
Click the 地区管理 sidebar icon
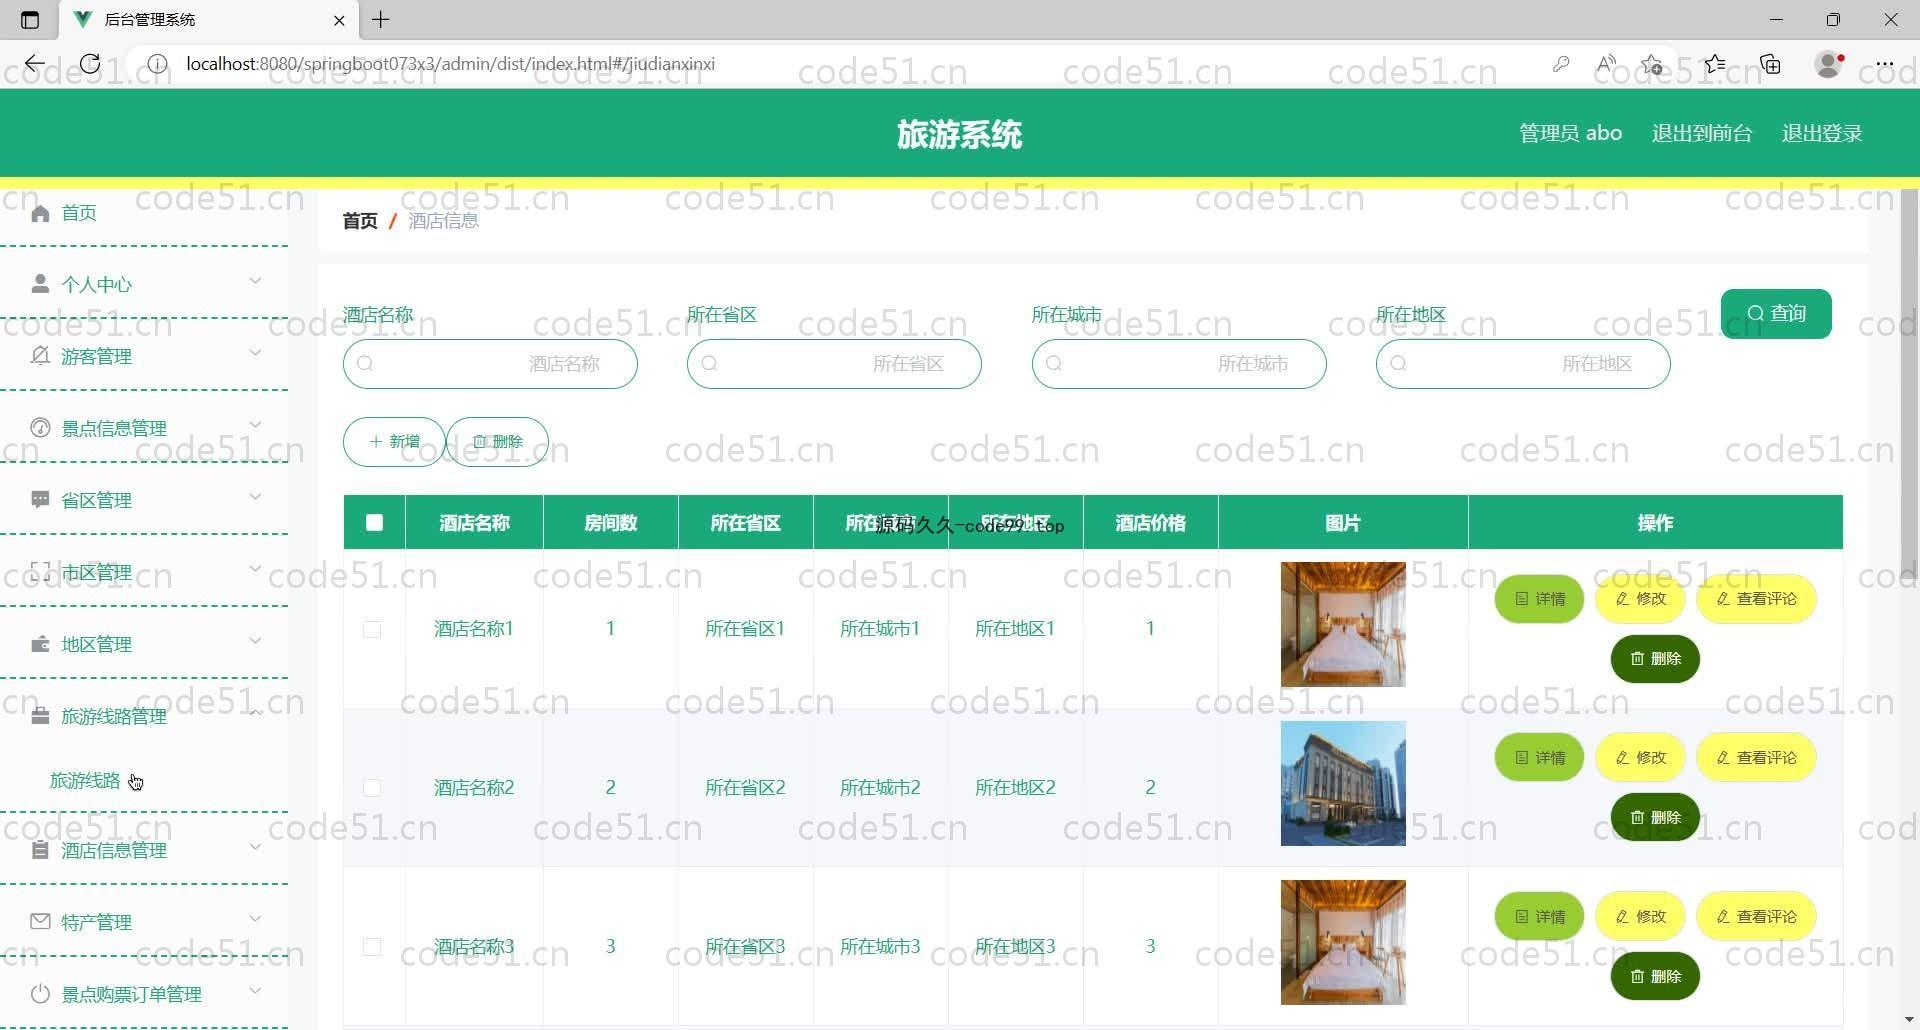point(40,644)
